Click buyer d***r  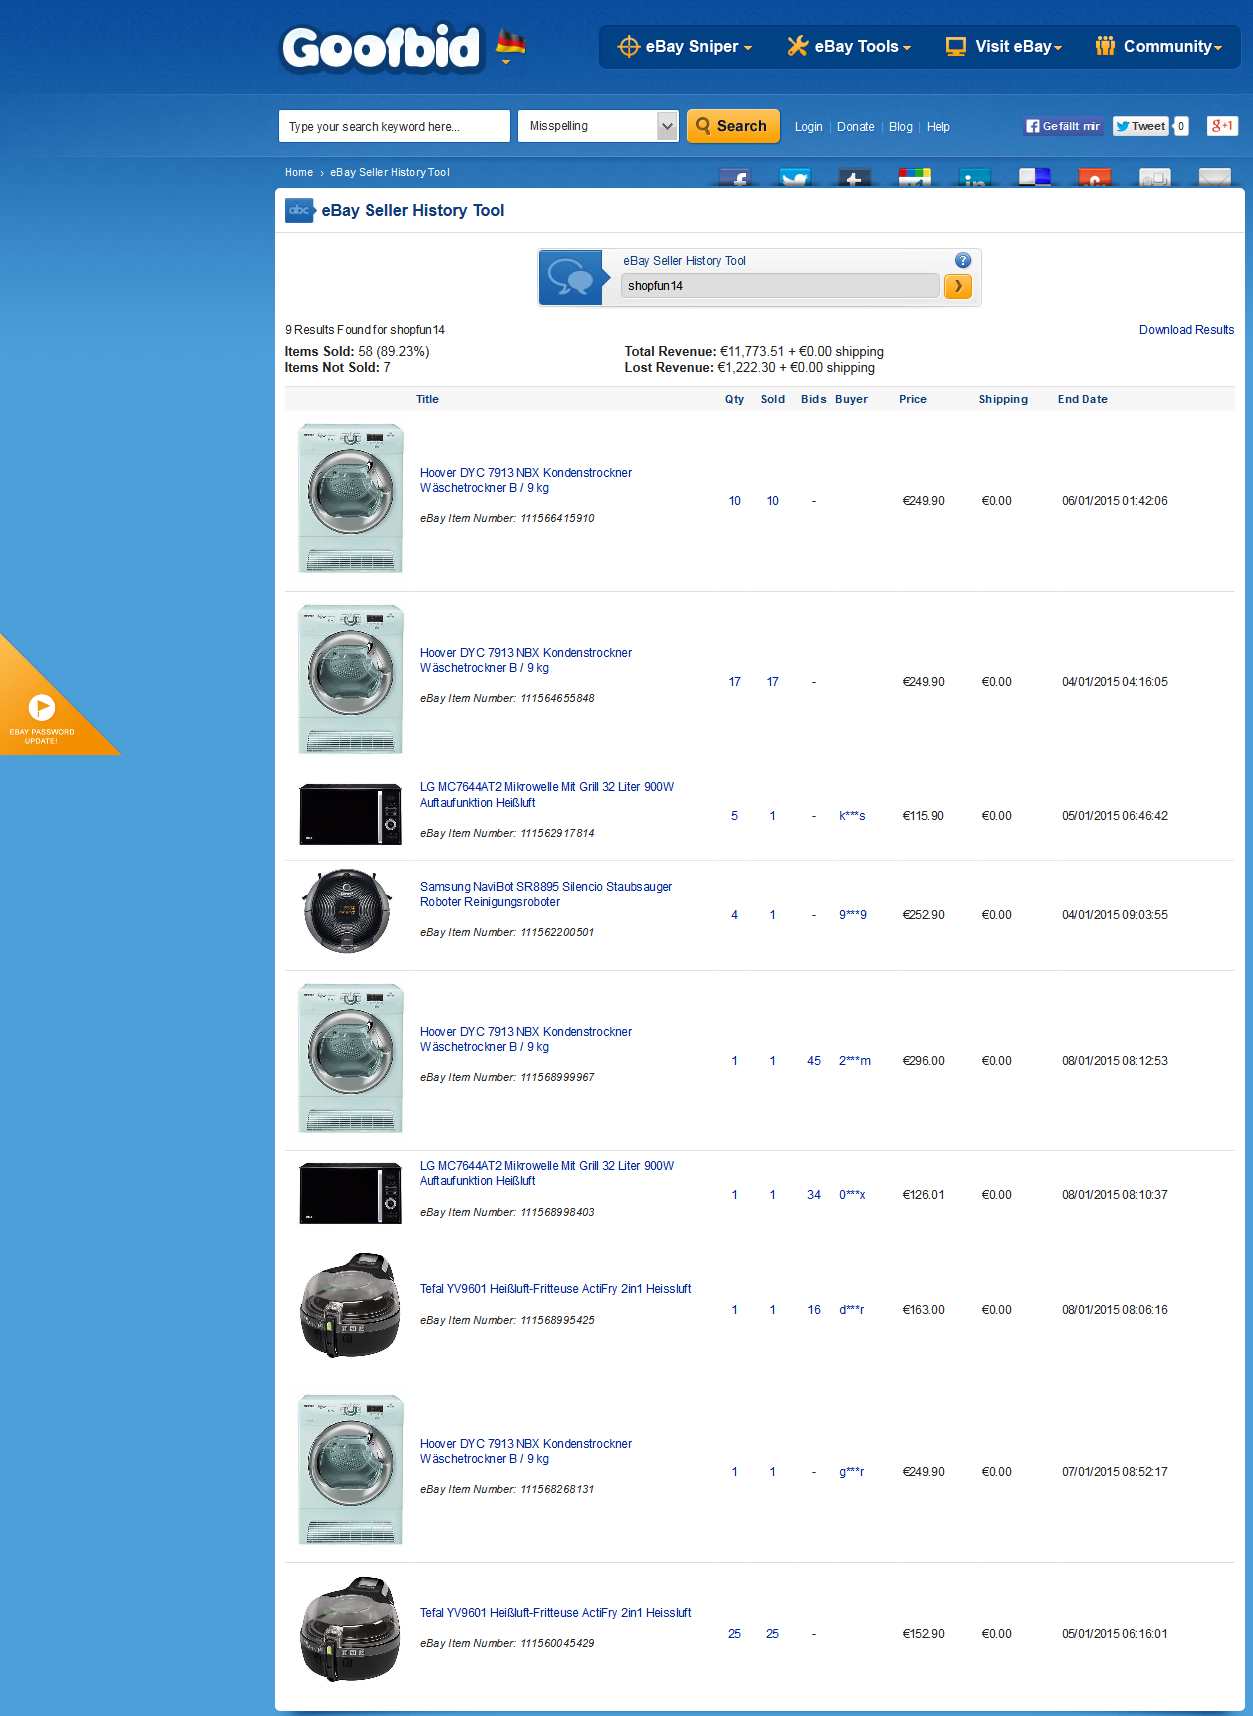(851, 1310)
